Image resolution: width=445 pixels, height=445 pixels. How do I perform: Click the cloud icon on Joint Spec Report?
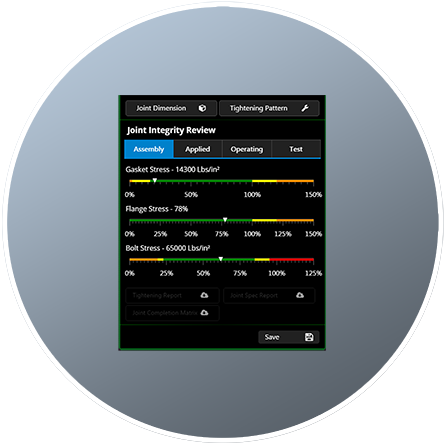tap(300, 295)
